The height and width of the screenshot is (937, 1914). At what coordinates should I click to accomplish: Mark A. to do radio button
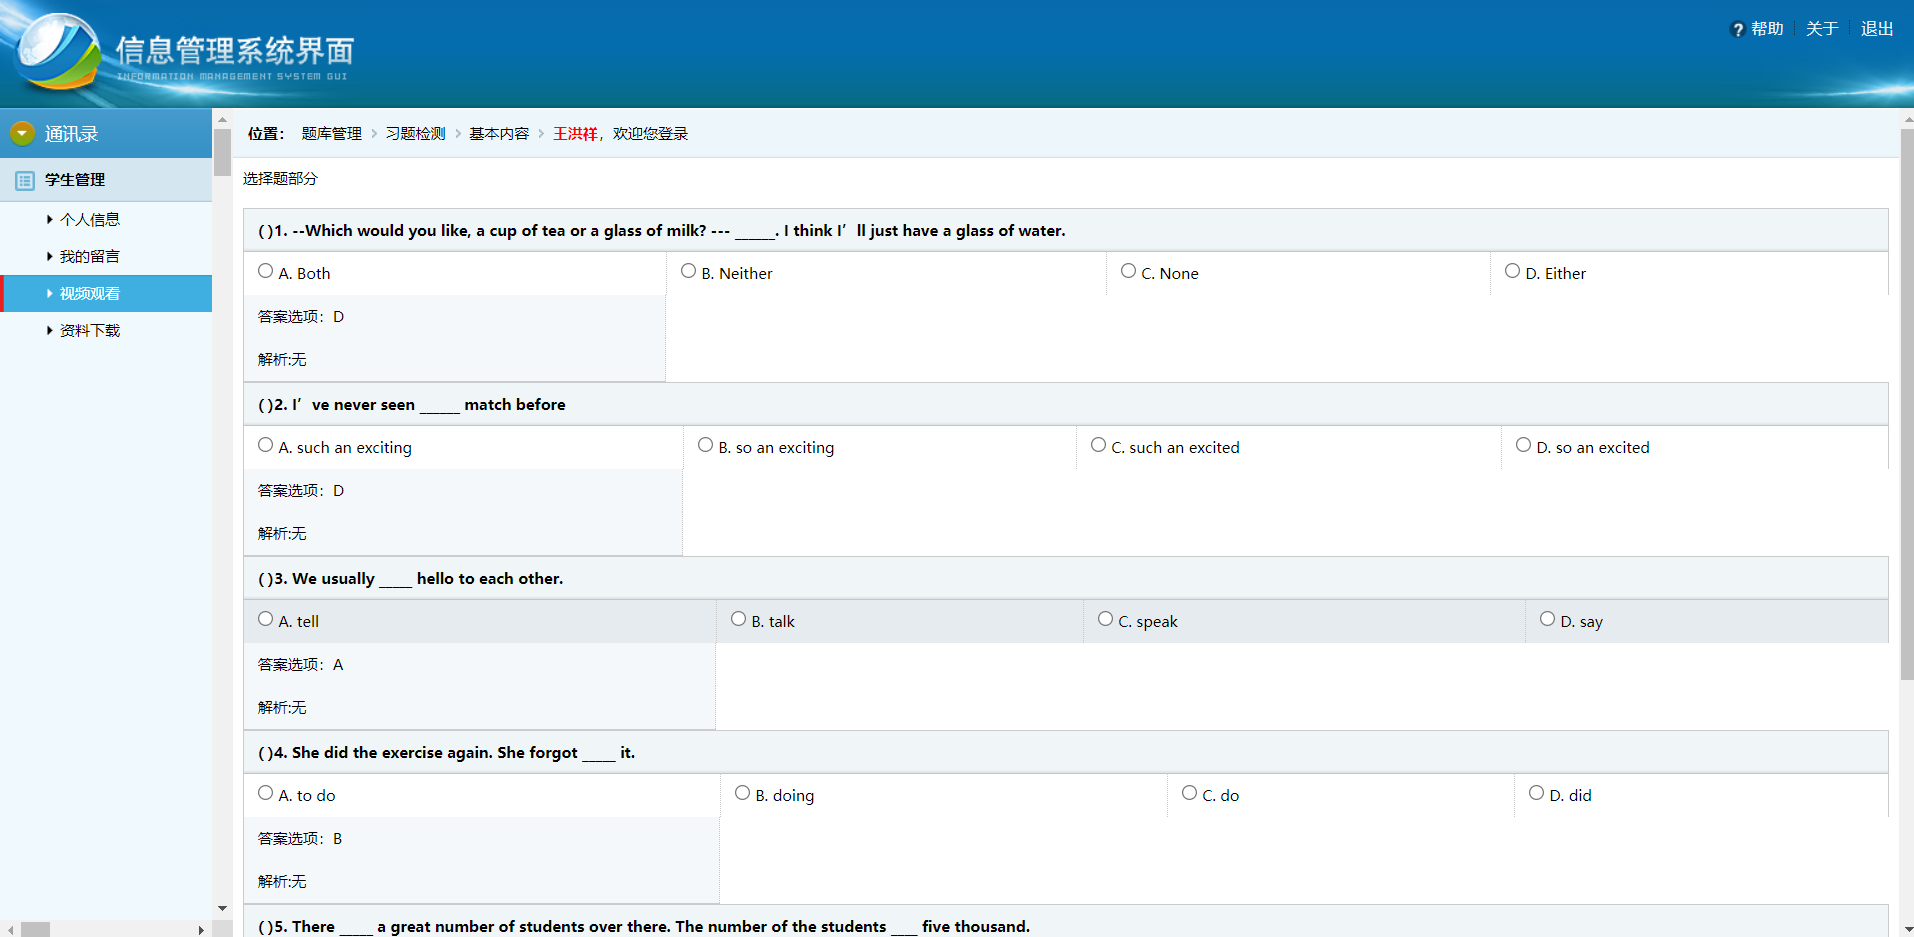point(265,793)
